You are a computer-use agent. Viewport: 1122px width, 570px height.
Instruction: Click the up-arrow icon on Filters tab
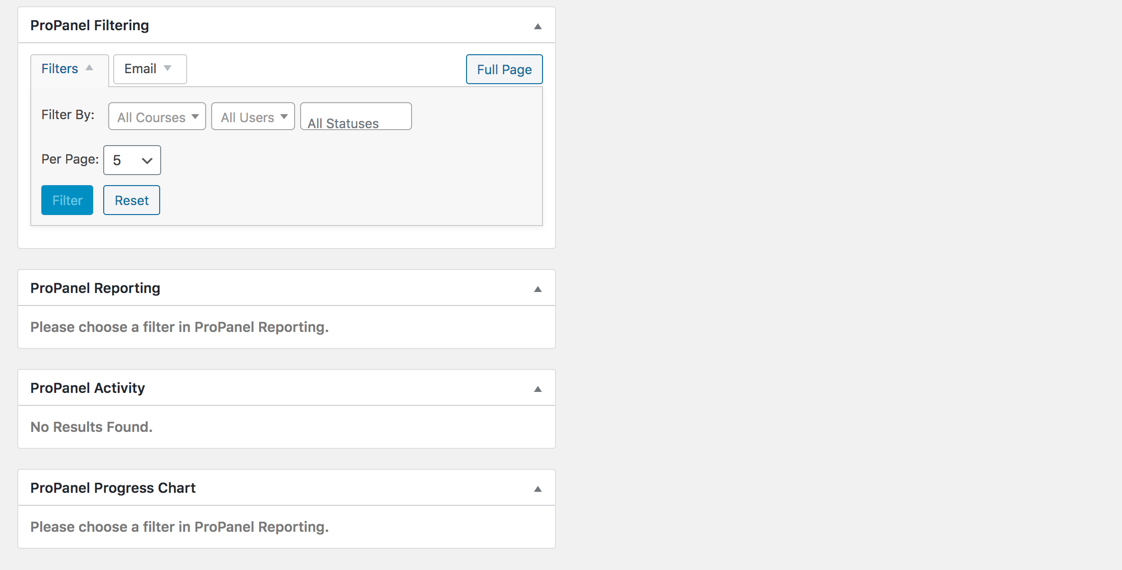89,68
